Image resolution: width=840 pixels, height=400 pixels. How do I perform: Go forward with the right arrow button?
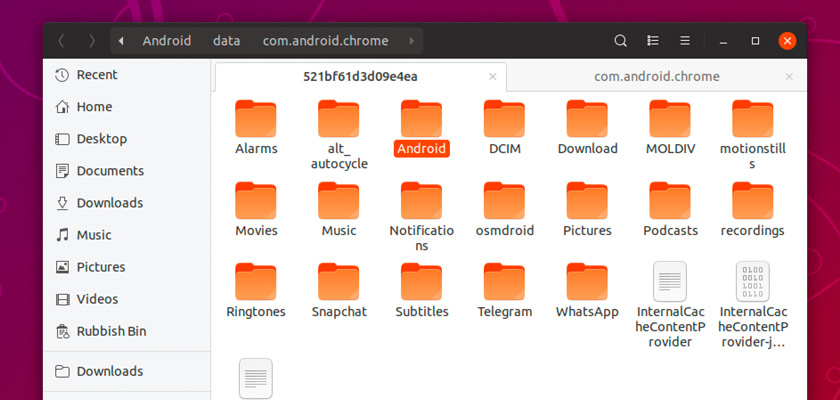tap(92, 41)
